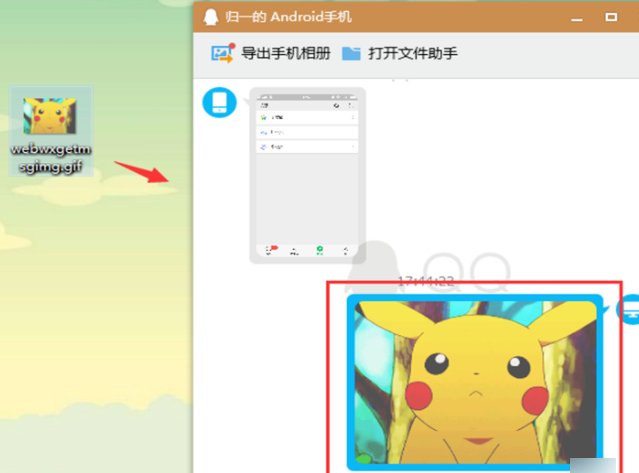Click the window title 归一的 Android手机
This screenshot has height=473, width=639.
[288, 17]
